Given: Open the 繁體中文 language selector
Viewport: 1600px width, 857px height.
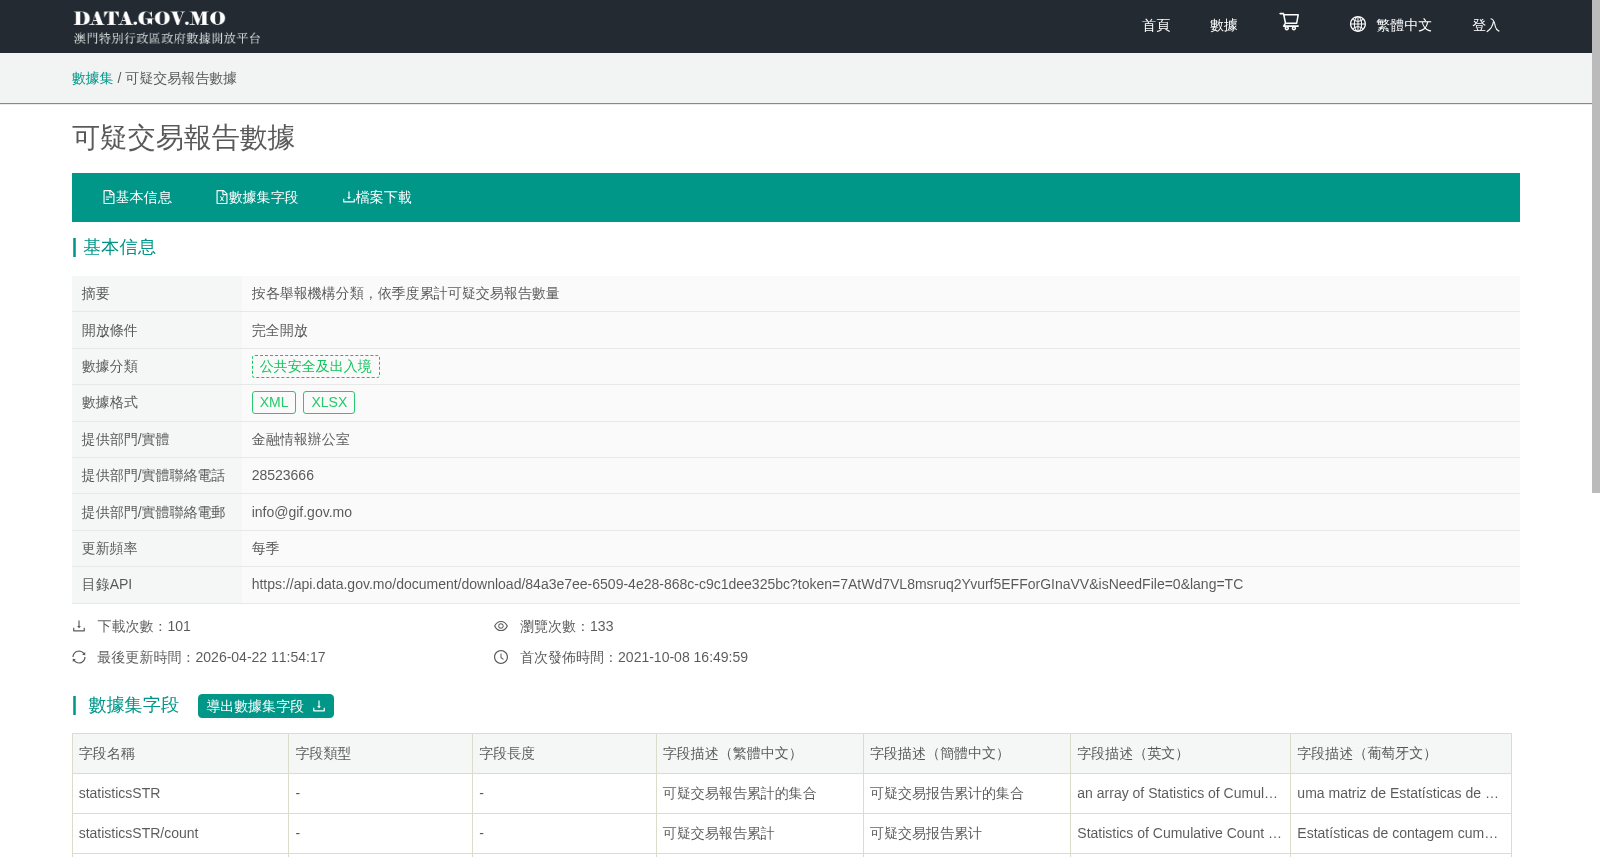Looking at the screenshot, I should pos(1403,25).
